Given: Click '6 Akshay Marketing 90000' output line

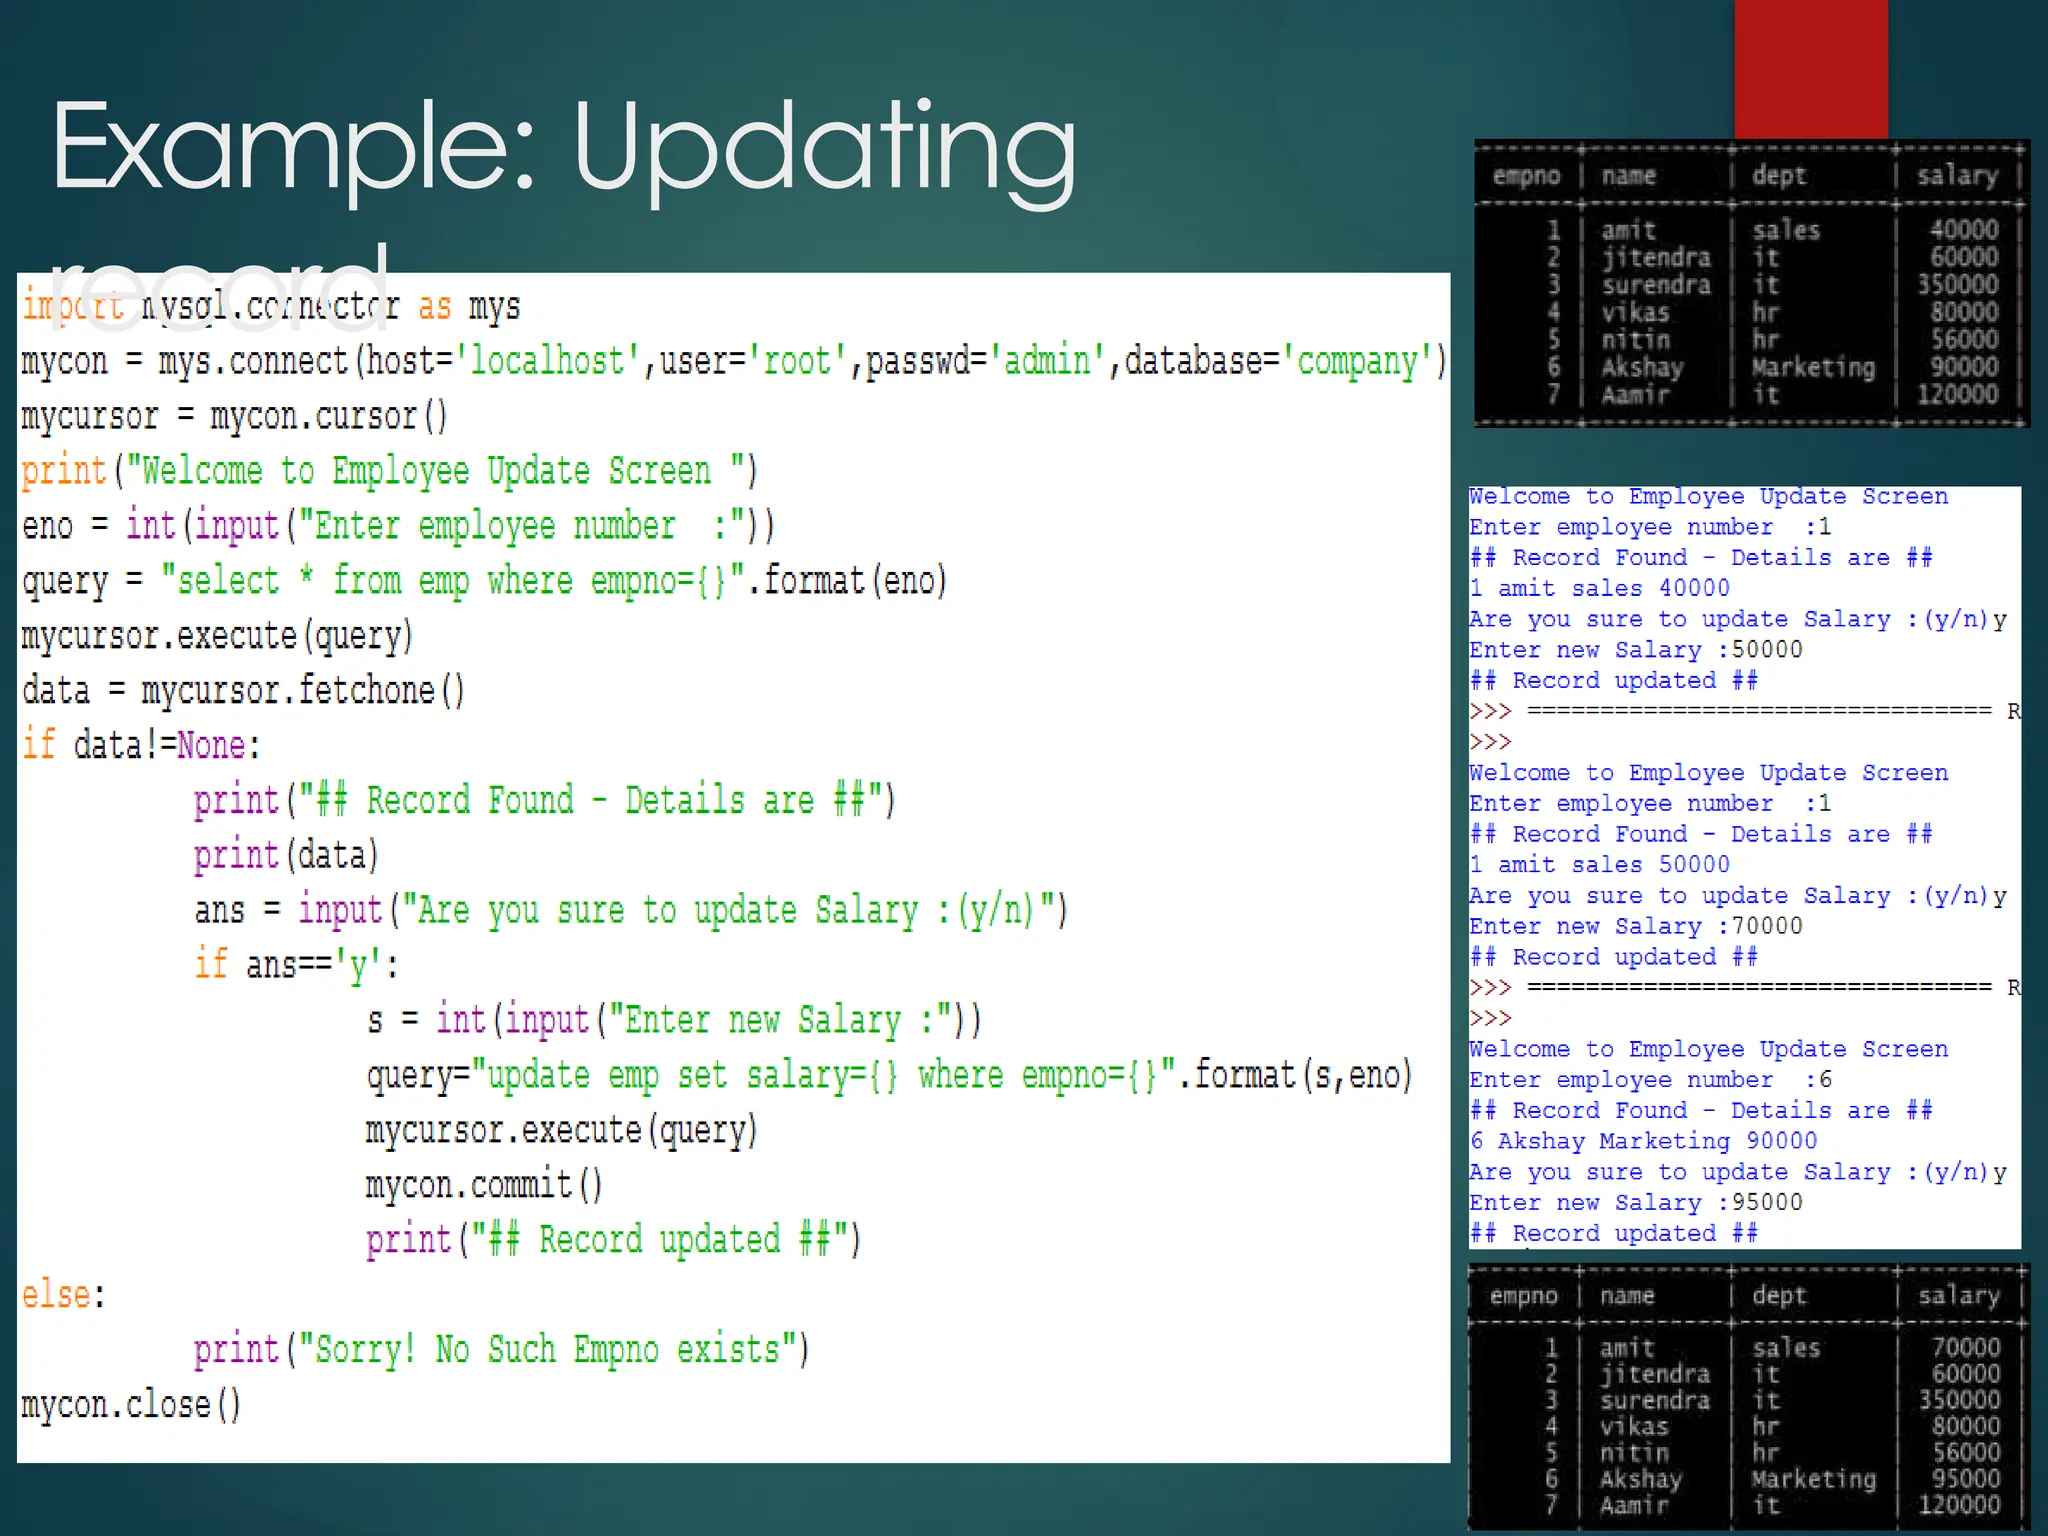Looking at the screenshot, I should [1642, 1141].
